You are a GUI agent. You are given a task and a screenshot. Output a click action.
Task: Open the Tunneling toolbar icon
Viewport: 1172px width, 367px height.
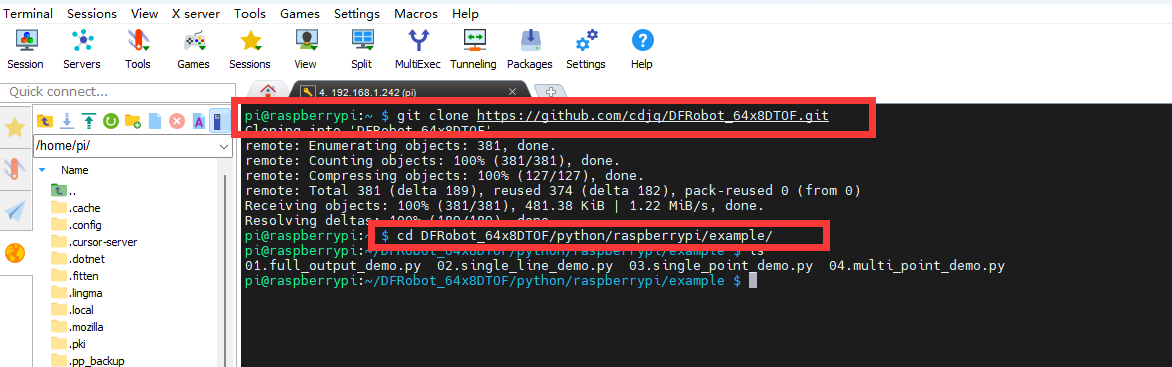click(474, 49)
